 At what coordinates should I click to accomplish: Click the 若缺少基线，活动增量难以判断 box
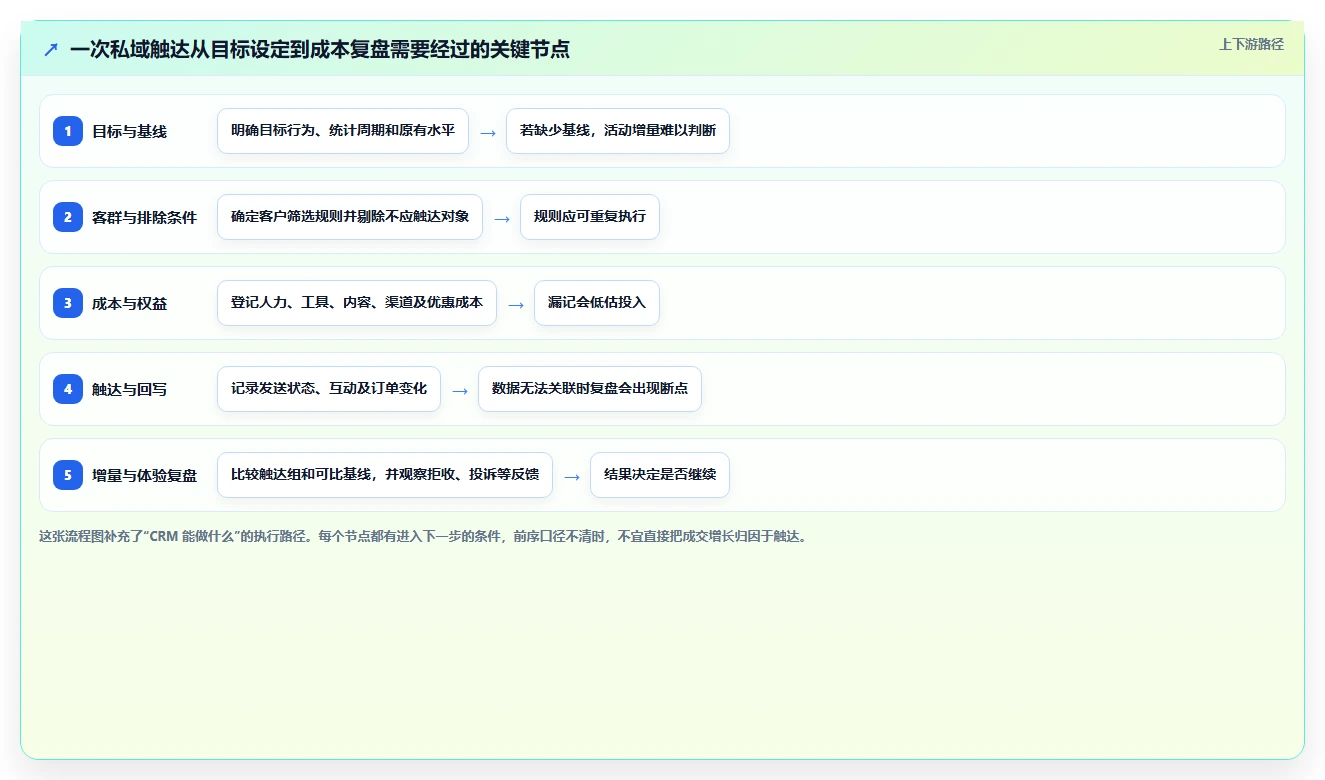(x=618, y=131)
